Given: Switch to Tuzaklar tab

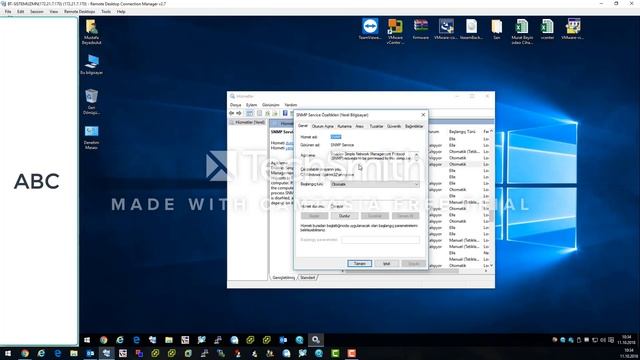Looking at the screenshot, I should pos(376,126).
